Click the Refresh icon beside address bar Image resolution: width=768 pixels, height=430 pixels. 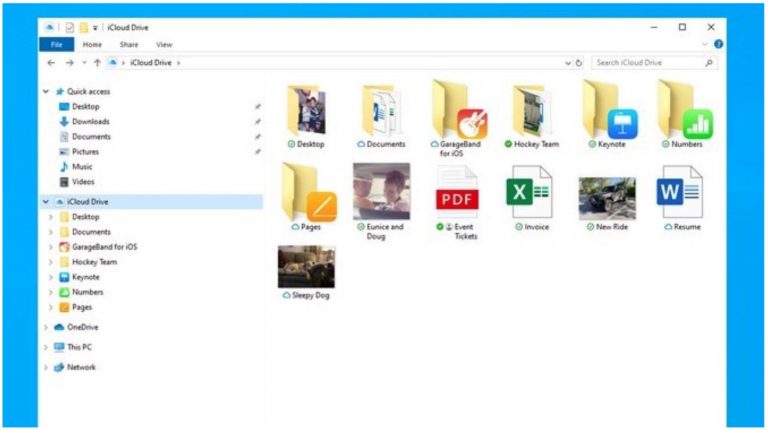pos(579,63)
